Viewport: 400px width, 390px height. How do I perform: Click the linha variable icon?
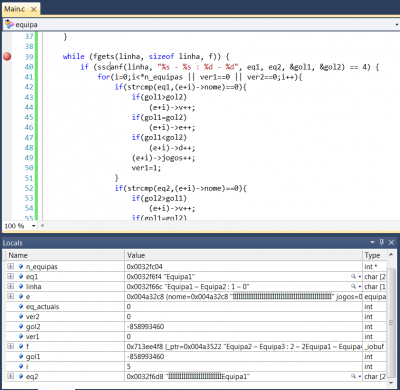coord(21,287)
